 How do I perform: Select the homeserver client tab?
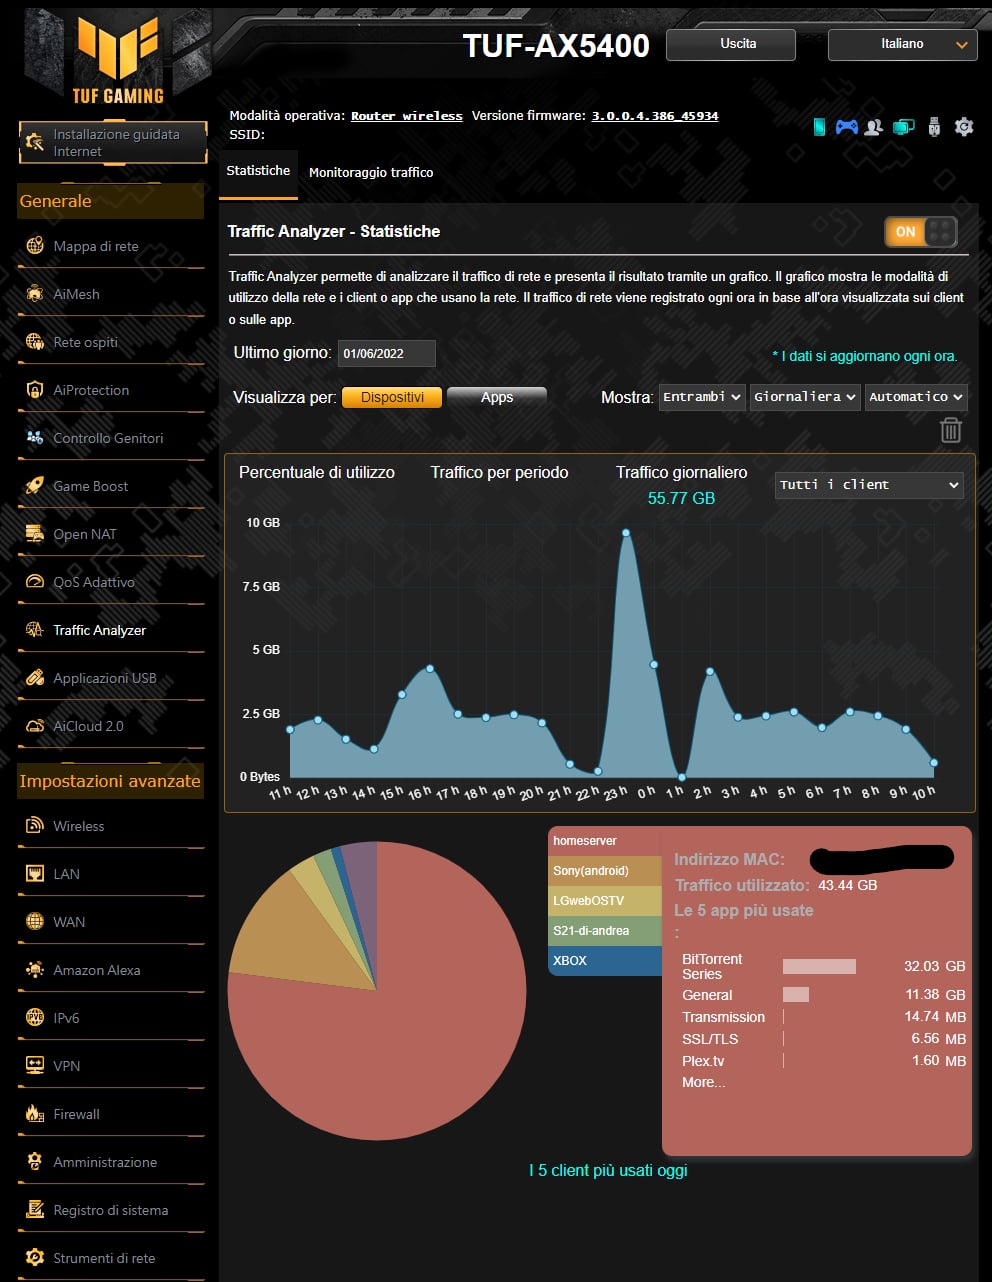(x=605, y=841)
